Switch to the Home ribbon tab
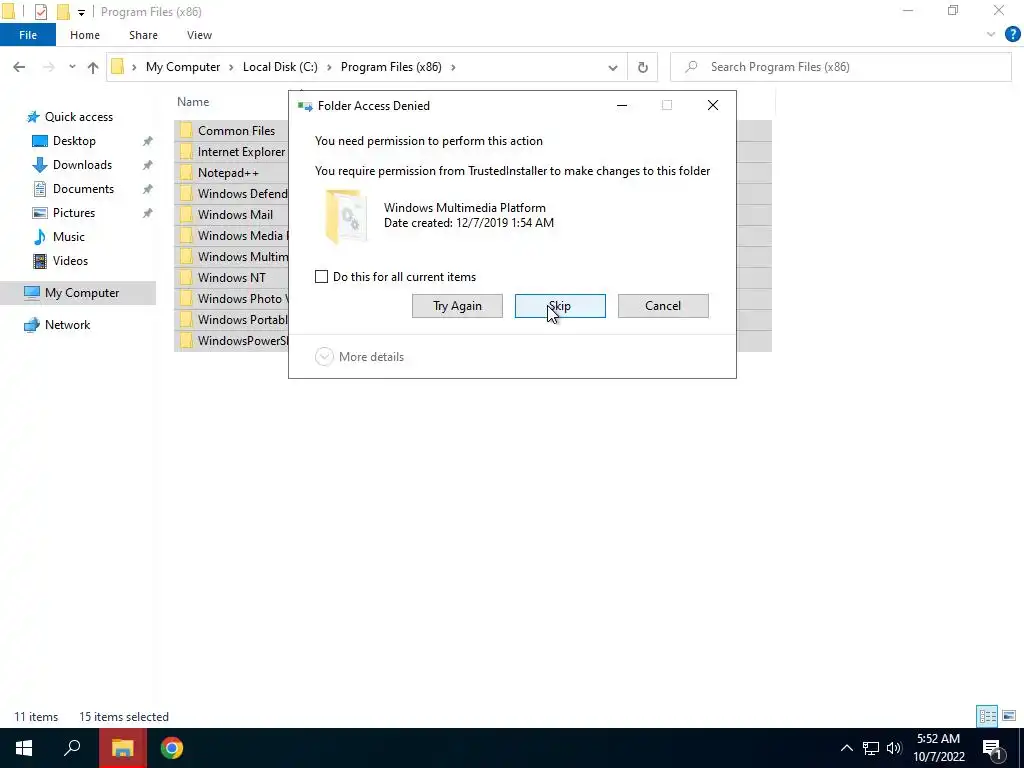1024x768 pixels. point(85,35)
